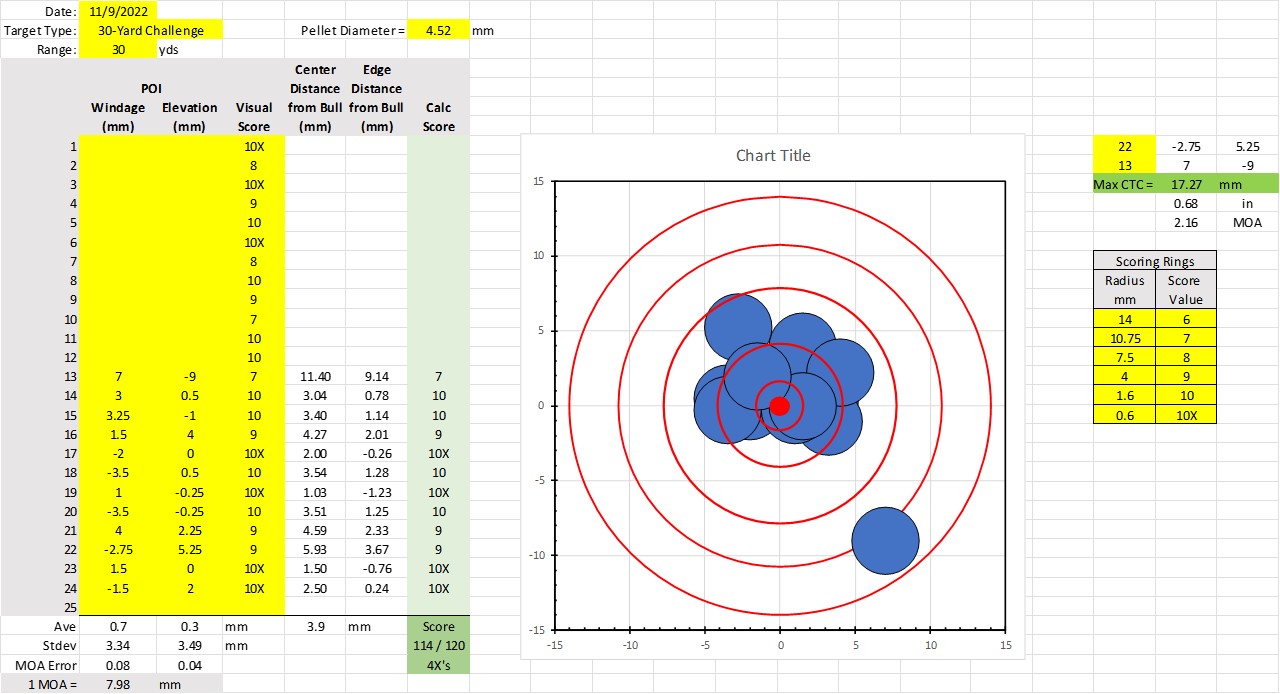This screenshot has height=694, width=1280.
Task: Select edge distance value 0.24
Action: [x=377, y=588]
